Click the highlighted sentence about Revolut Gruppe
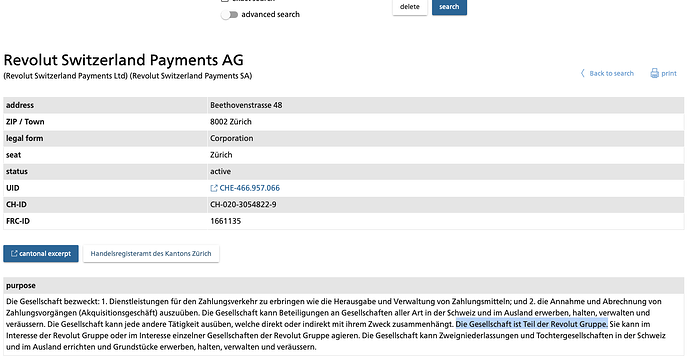This screenshot has height=360, width=690. click(531, 324)
